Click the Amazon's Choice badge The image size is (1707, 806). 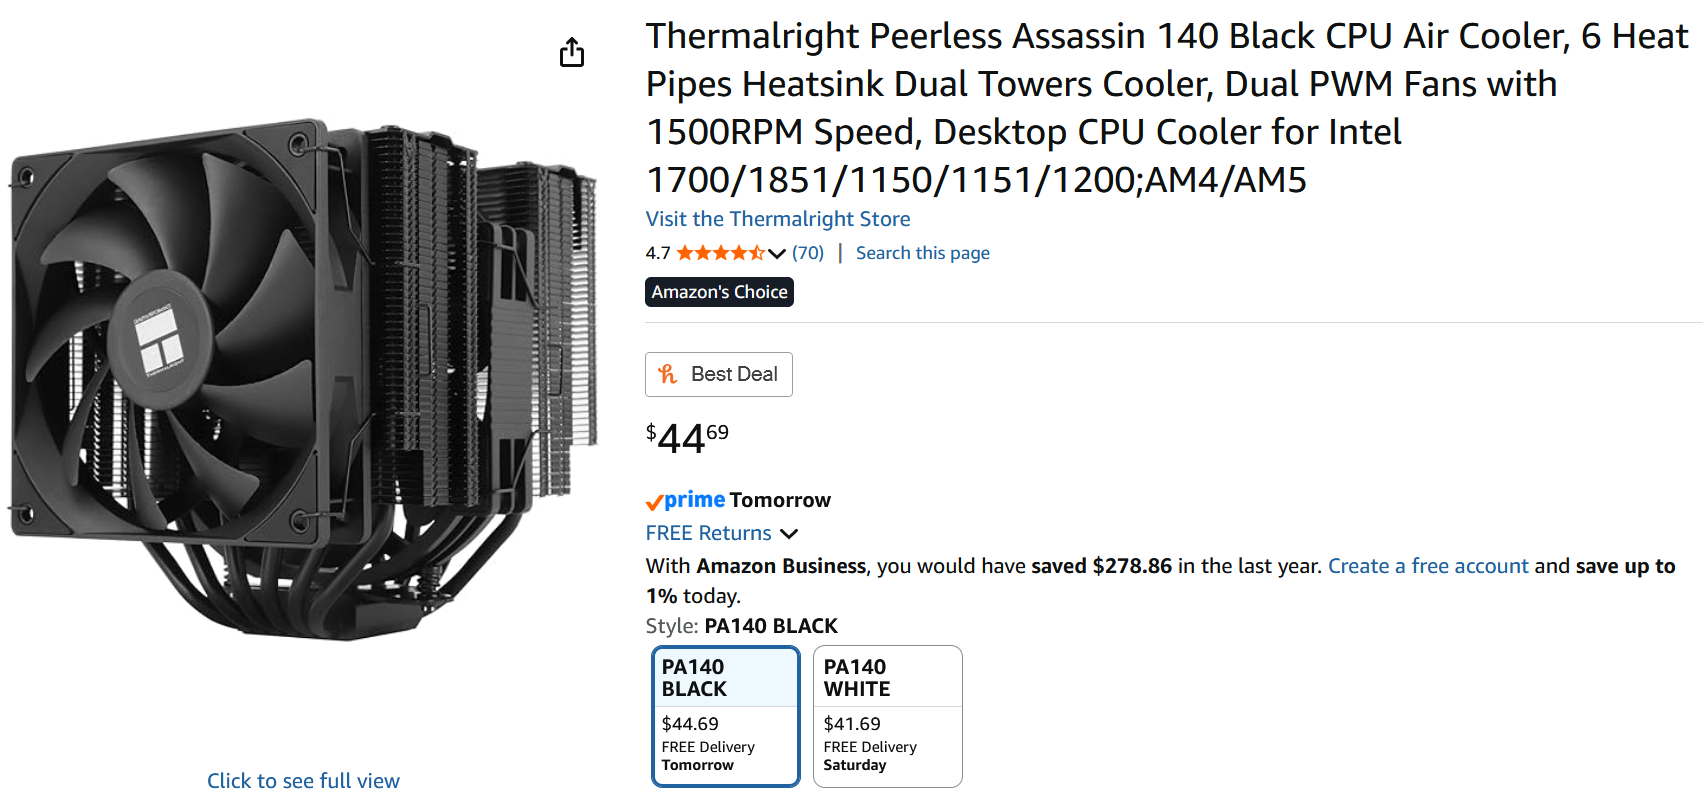tap(719, 292)
